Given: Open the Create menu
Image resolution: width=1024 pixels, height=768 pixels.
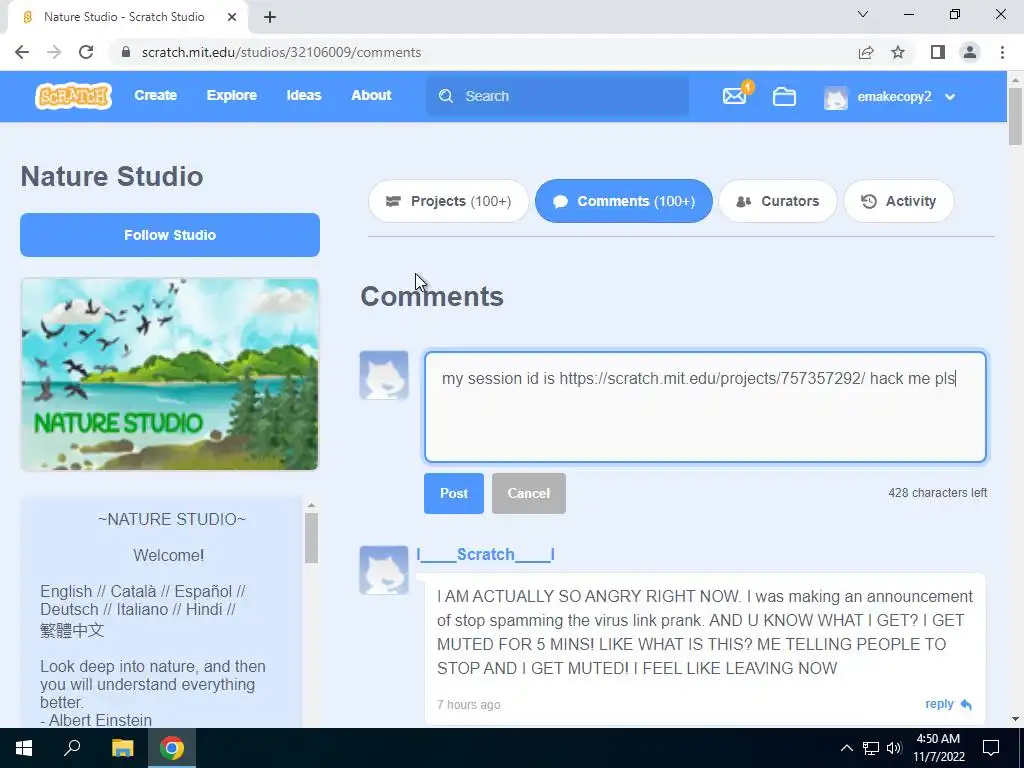Looking at the screenshot, I should coord(155,95).
